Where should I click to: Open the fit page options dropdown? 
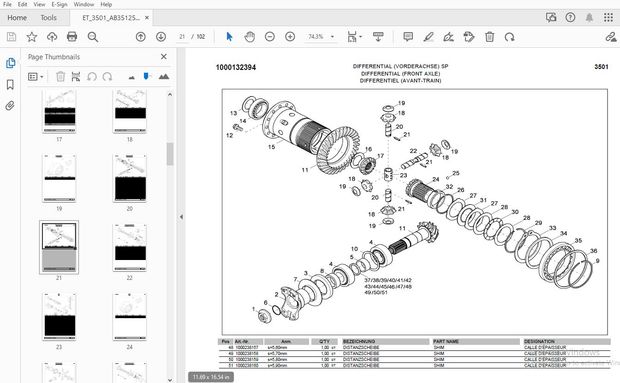[x=354, y=37]
